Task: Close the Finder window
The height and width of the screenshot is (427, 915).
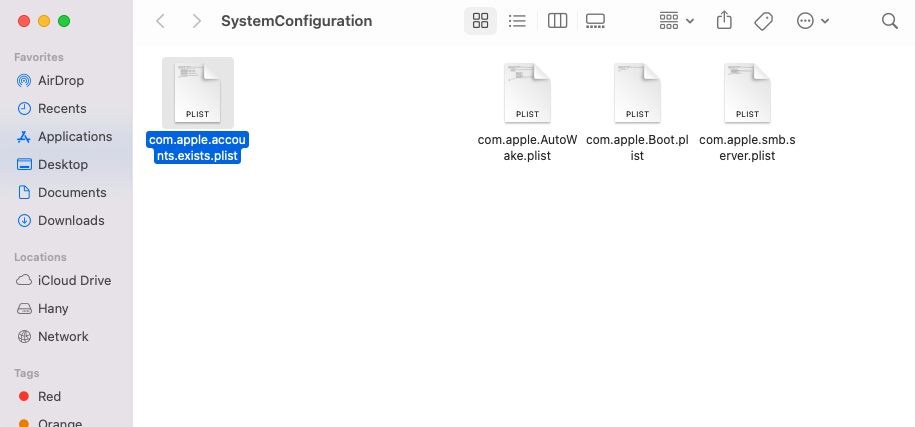Action: coord(24,22)
